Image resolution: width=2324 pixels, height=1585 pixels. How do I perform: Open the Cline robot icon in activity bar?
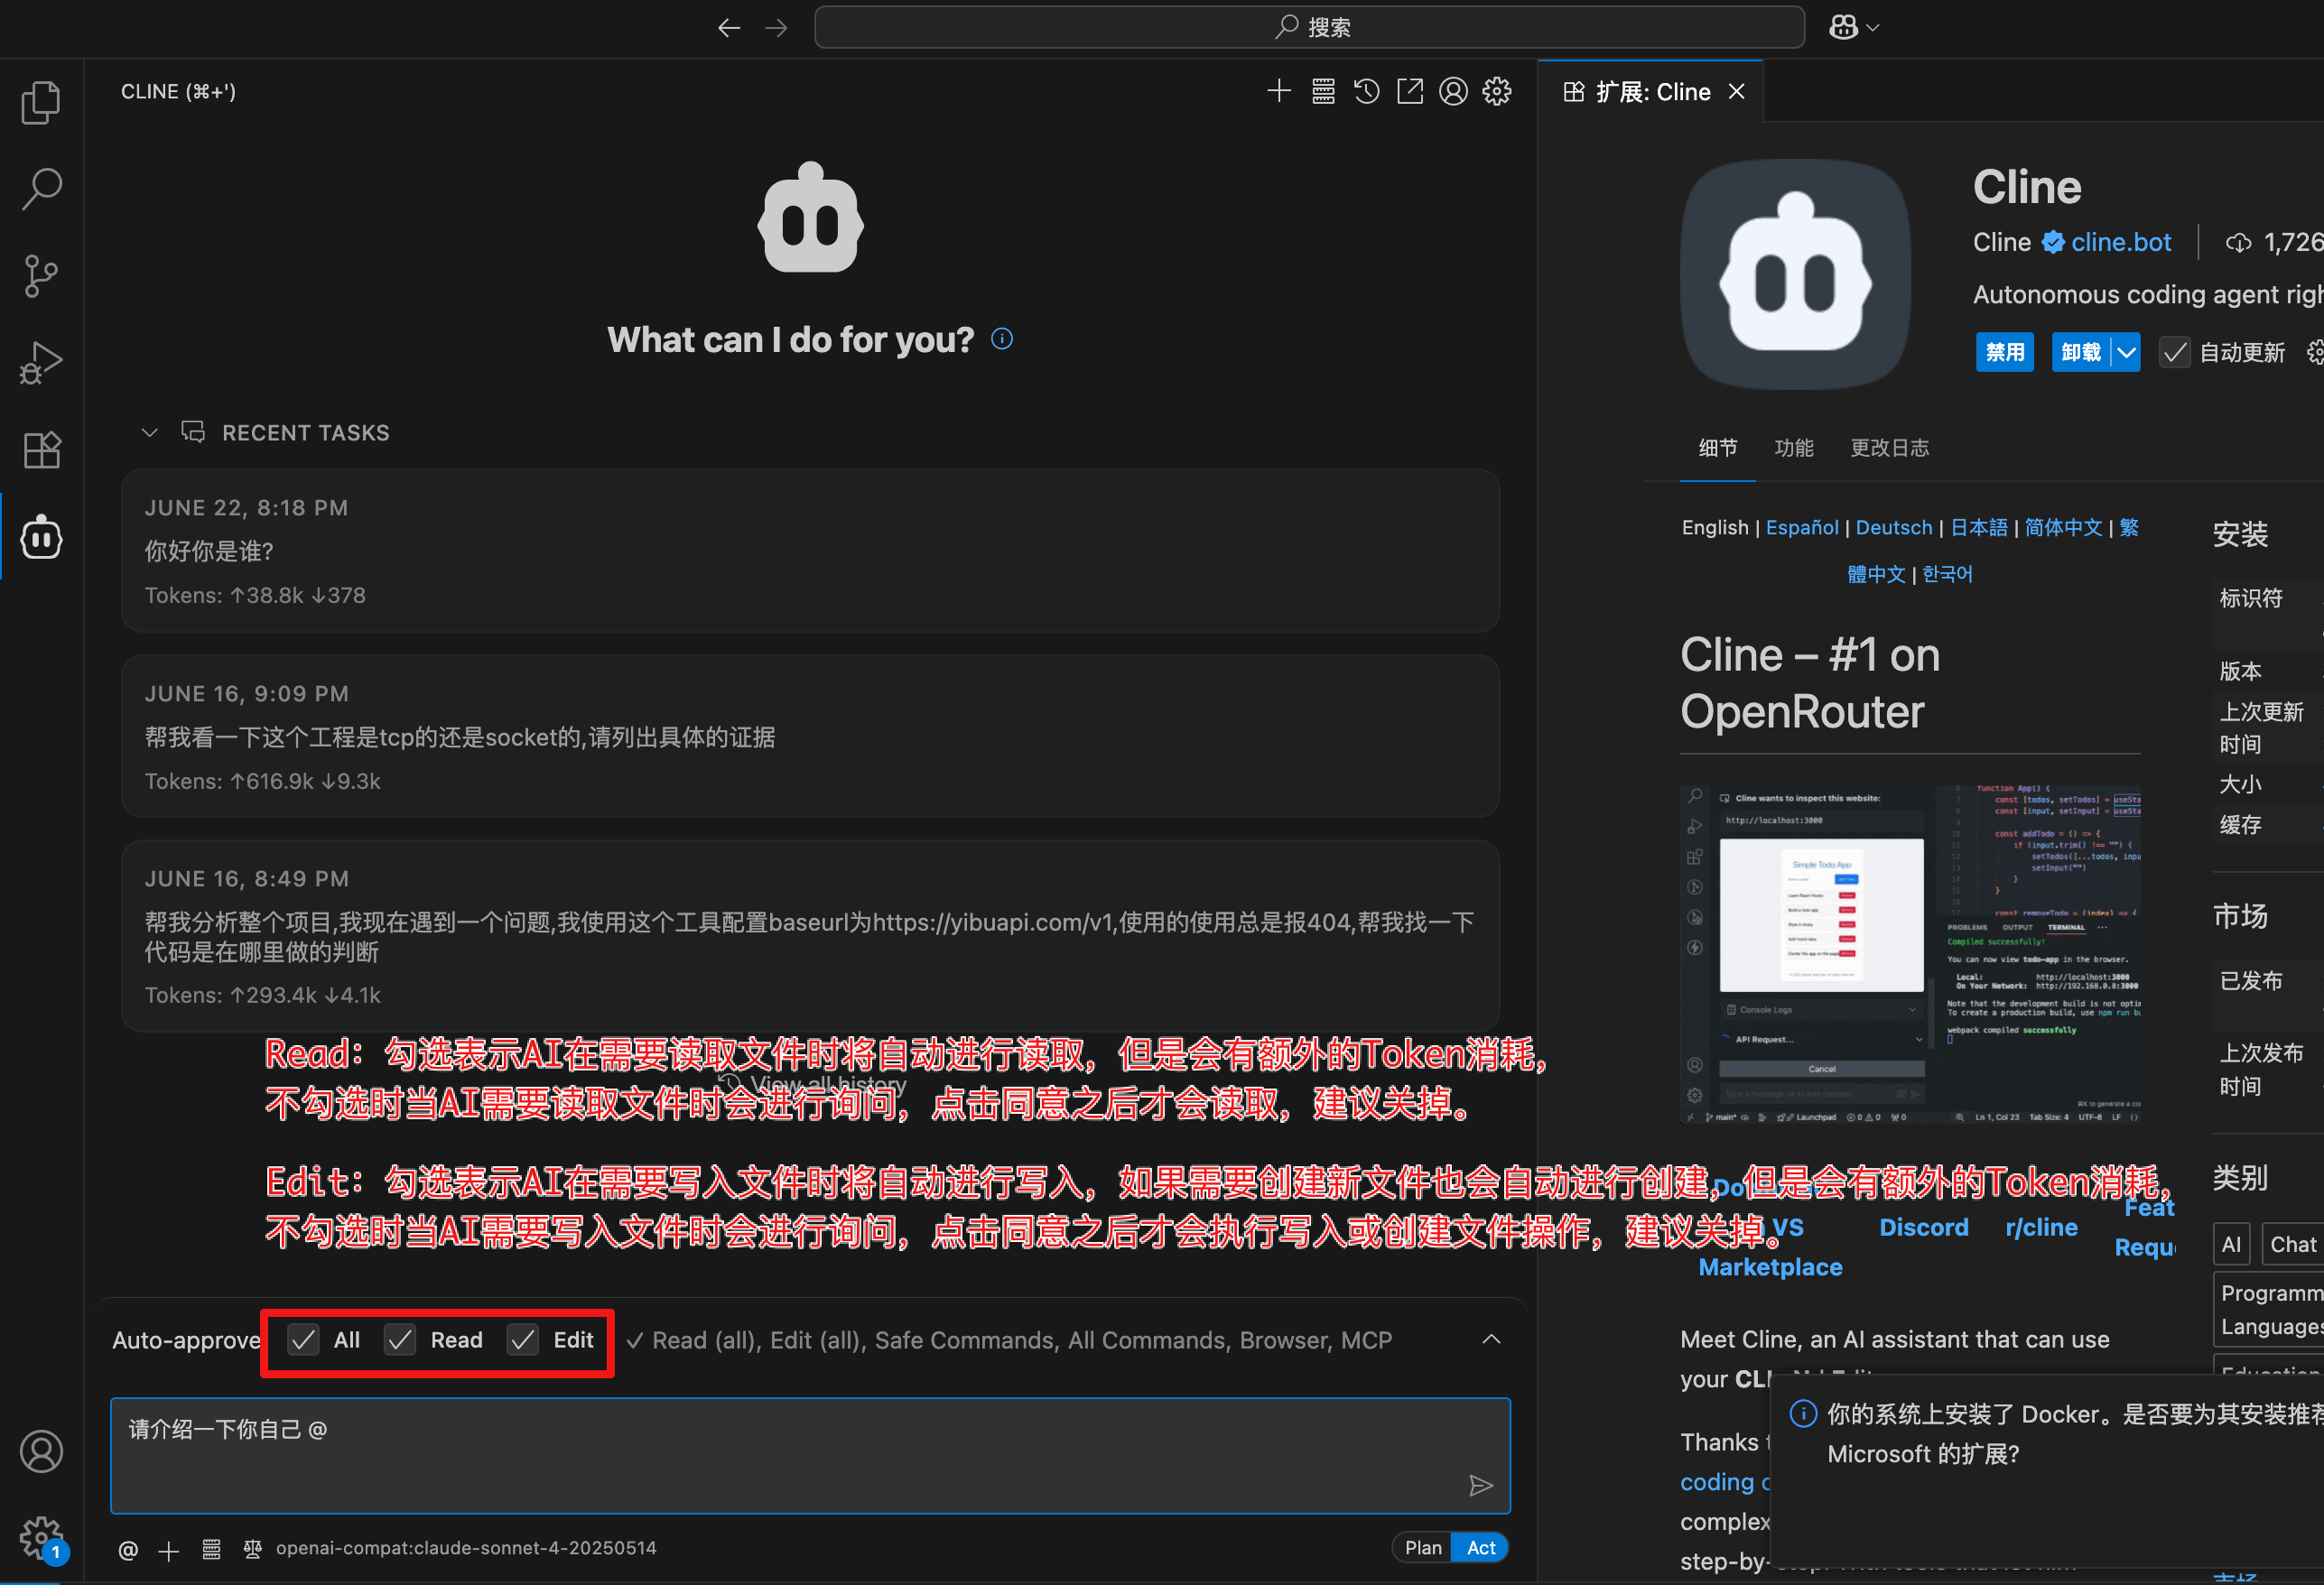[41, 537]
